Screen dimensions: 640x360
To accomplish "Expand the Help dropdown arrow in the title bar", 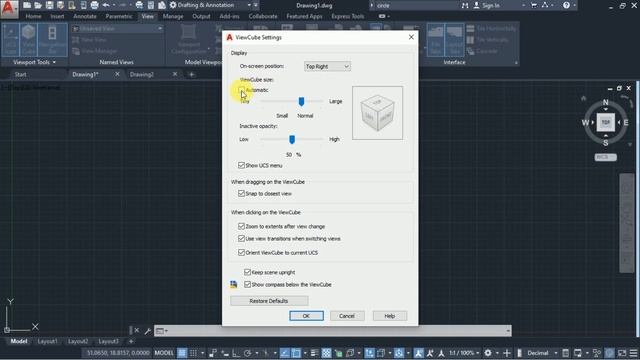I will pyautogui.click(x=574, y=5).
